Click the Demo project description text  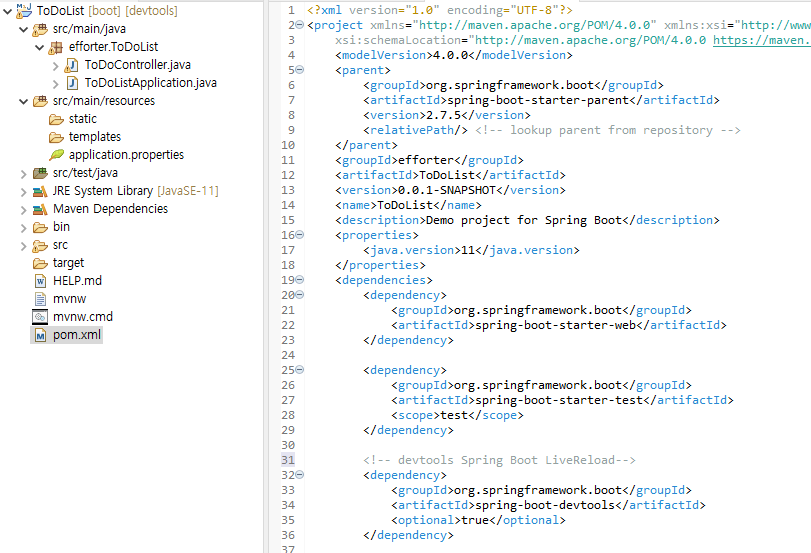click(x=524, y=220)
